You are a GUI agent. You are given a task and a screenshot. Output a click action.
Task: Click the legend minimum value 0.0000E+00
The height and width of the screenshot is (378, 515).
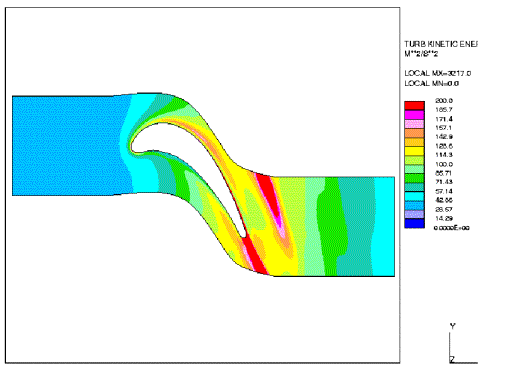pyautogui.click(x=452, y=228)
